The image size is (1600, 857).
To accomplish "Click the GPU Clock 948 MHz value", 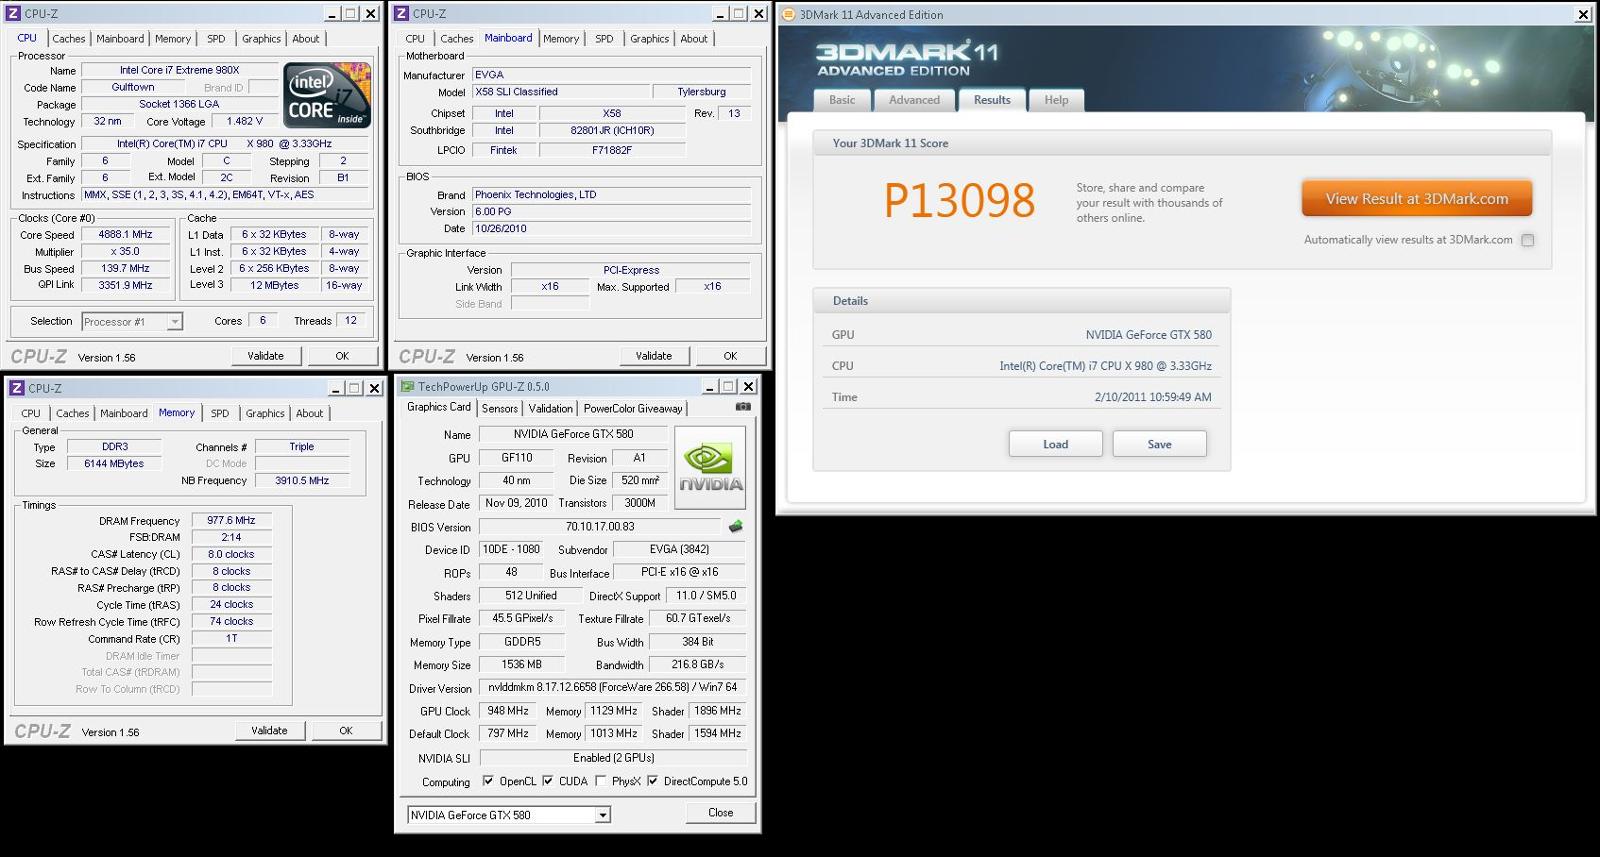I will 508,711.
